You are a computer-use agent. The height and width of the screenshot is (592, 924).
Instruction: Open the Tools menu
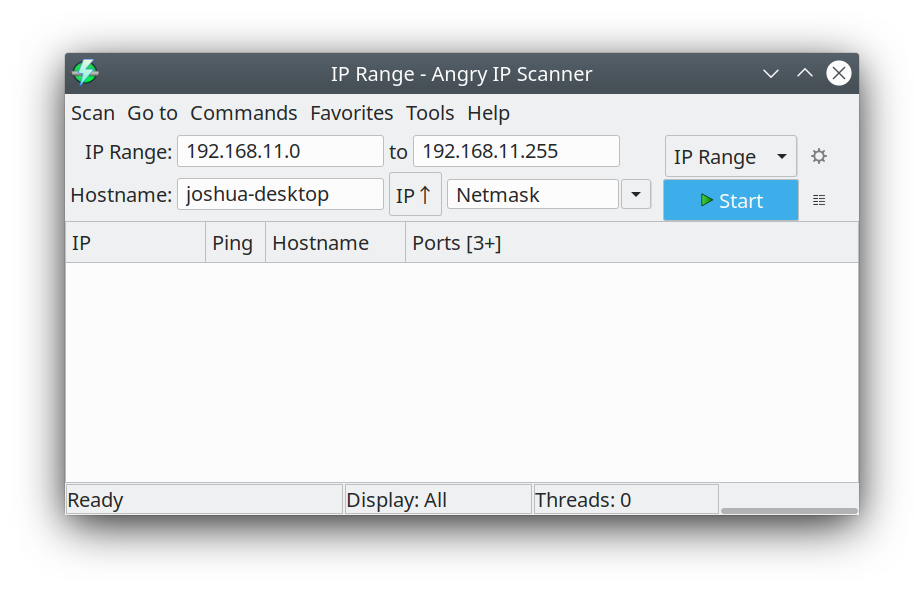click(430, 113)
